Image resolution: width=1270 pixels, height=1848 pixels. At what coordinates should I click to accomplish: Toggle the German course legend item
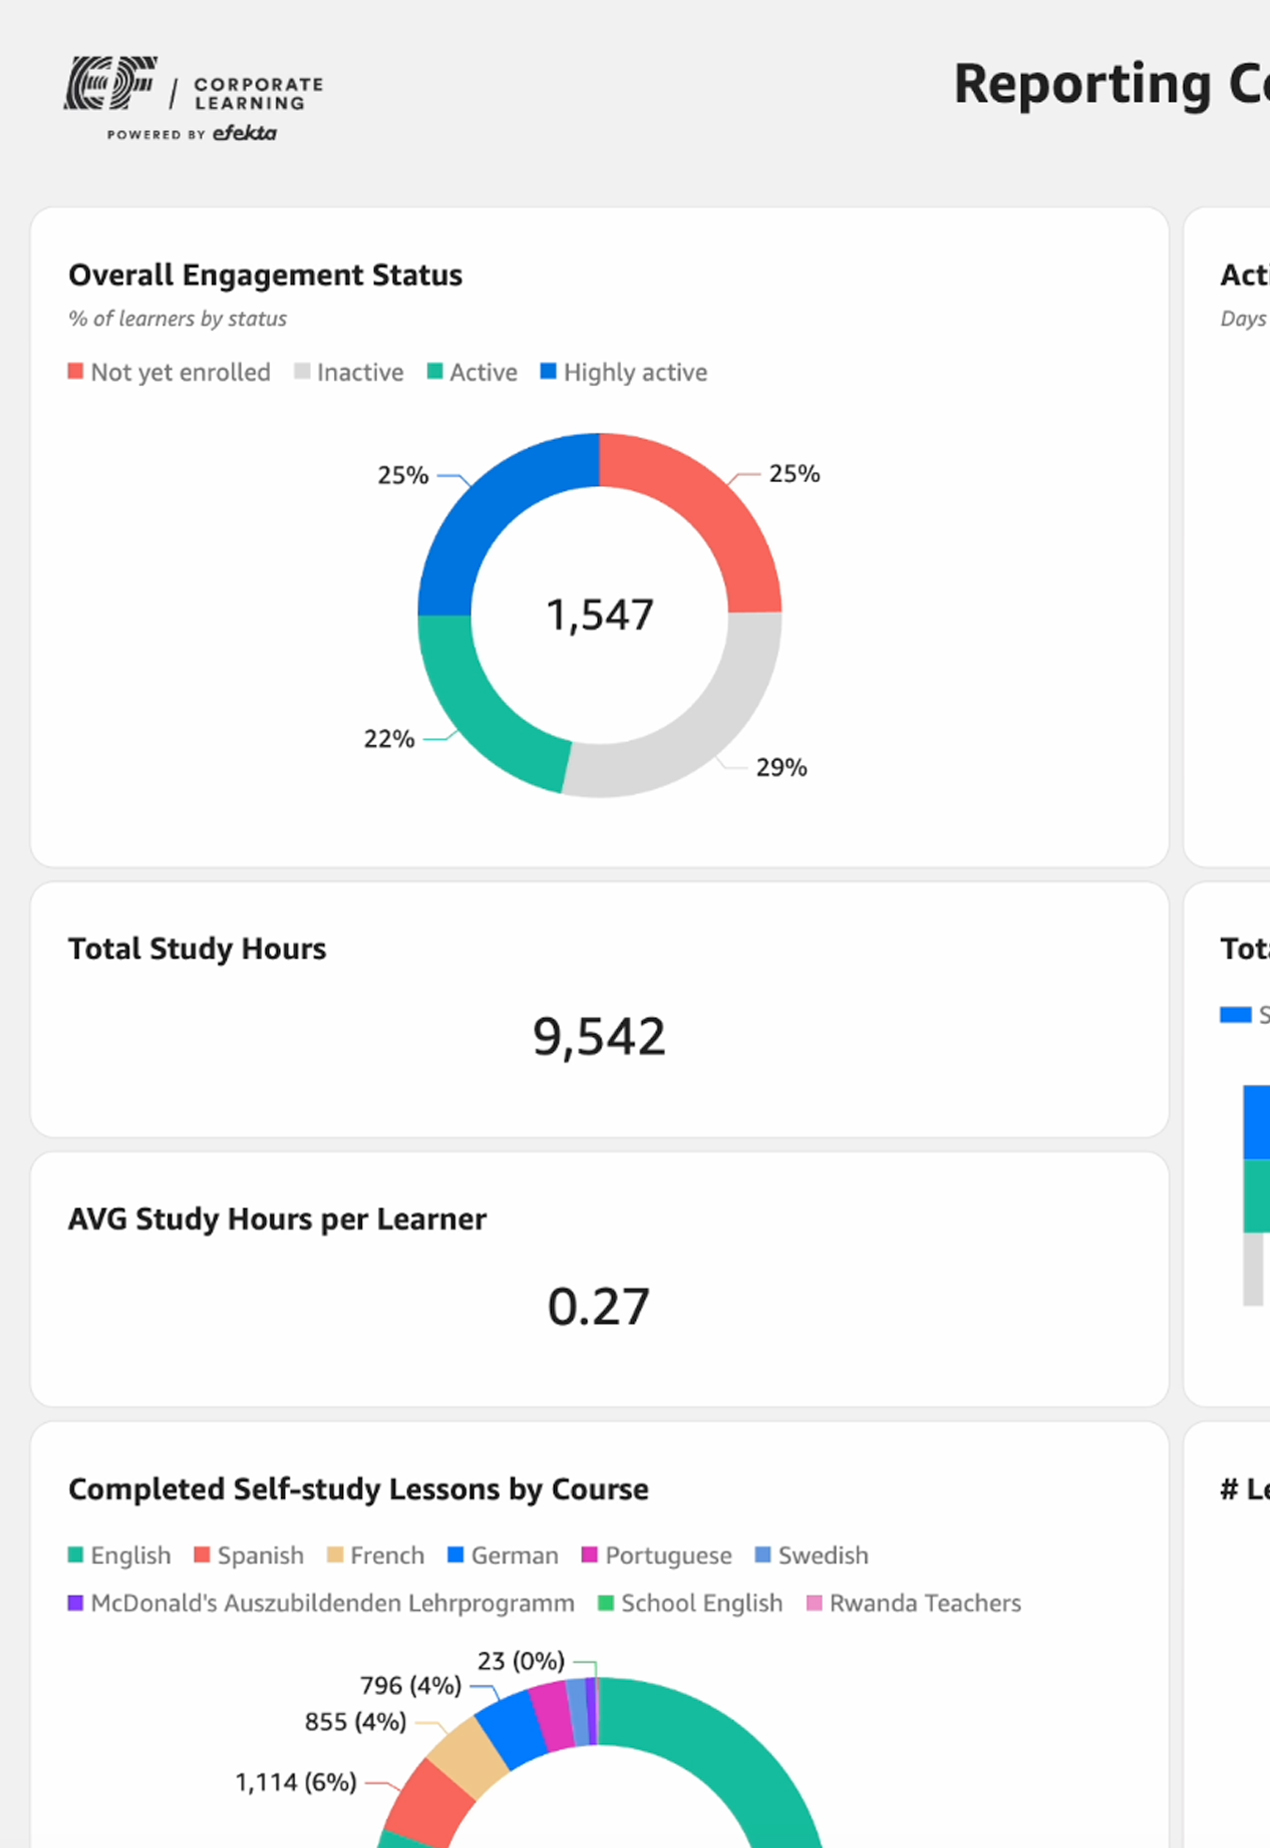503,1555
